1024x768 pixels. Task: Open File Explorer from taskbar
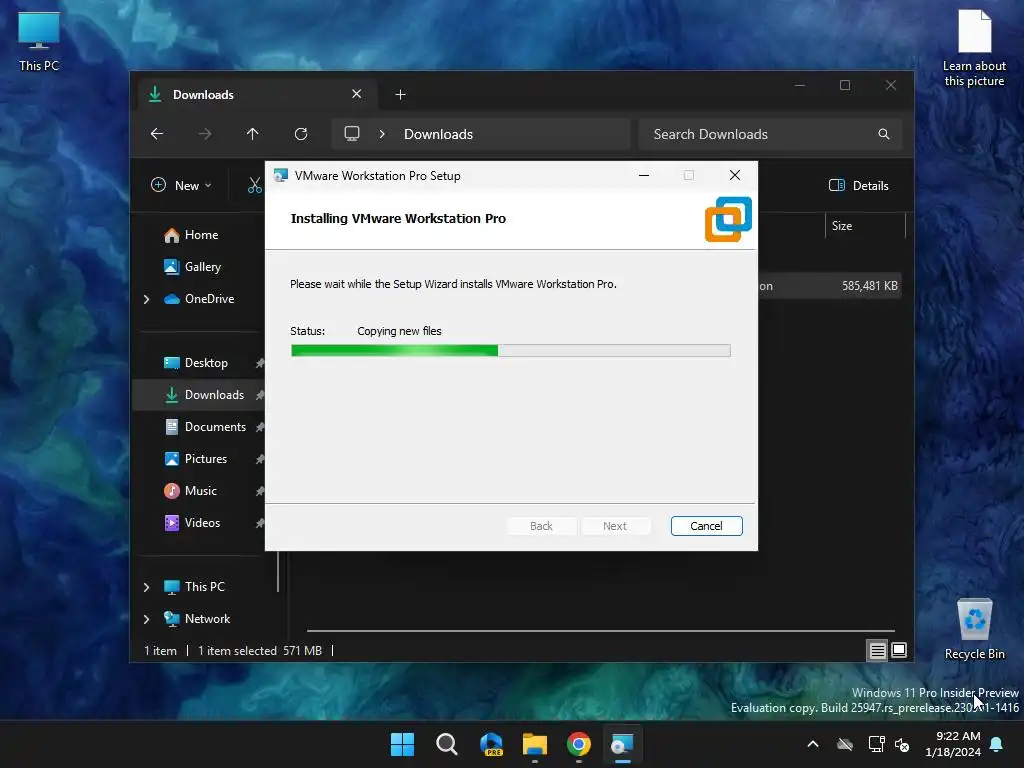click(535, 744)
